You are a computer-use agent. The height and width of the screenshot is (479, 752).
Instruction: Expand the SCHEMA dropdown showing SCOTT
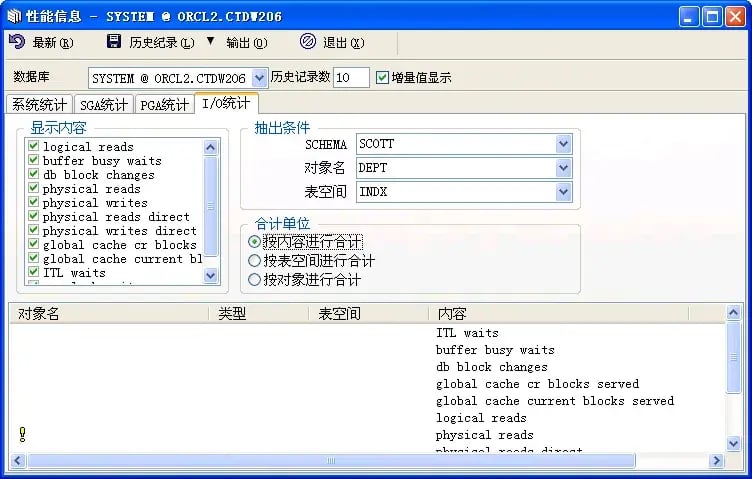[x=563, y=144]
